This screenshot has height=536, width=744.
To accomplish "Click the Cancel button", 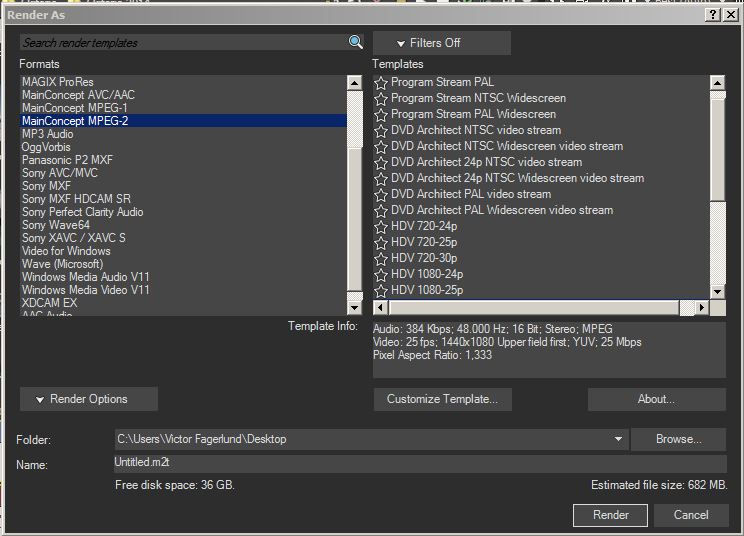I will [x=691, y=515].
